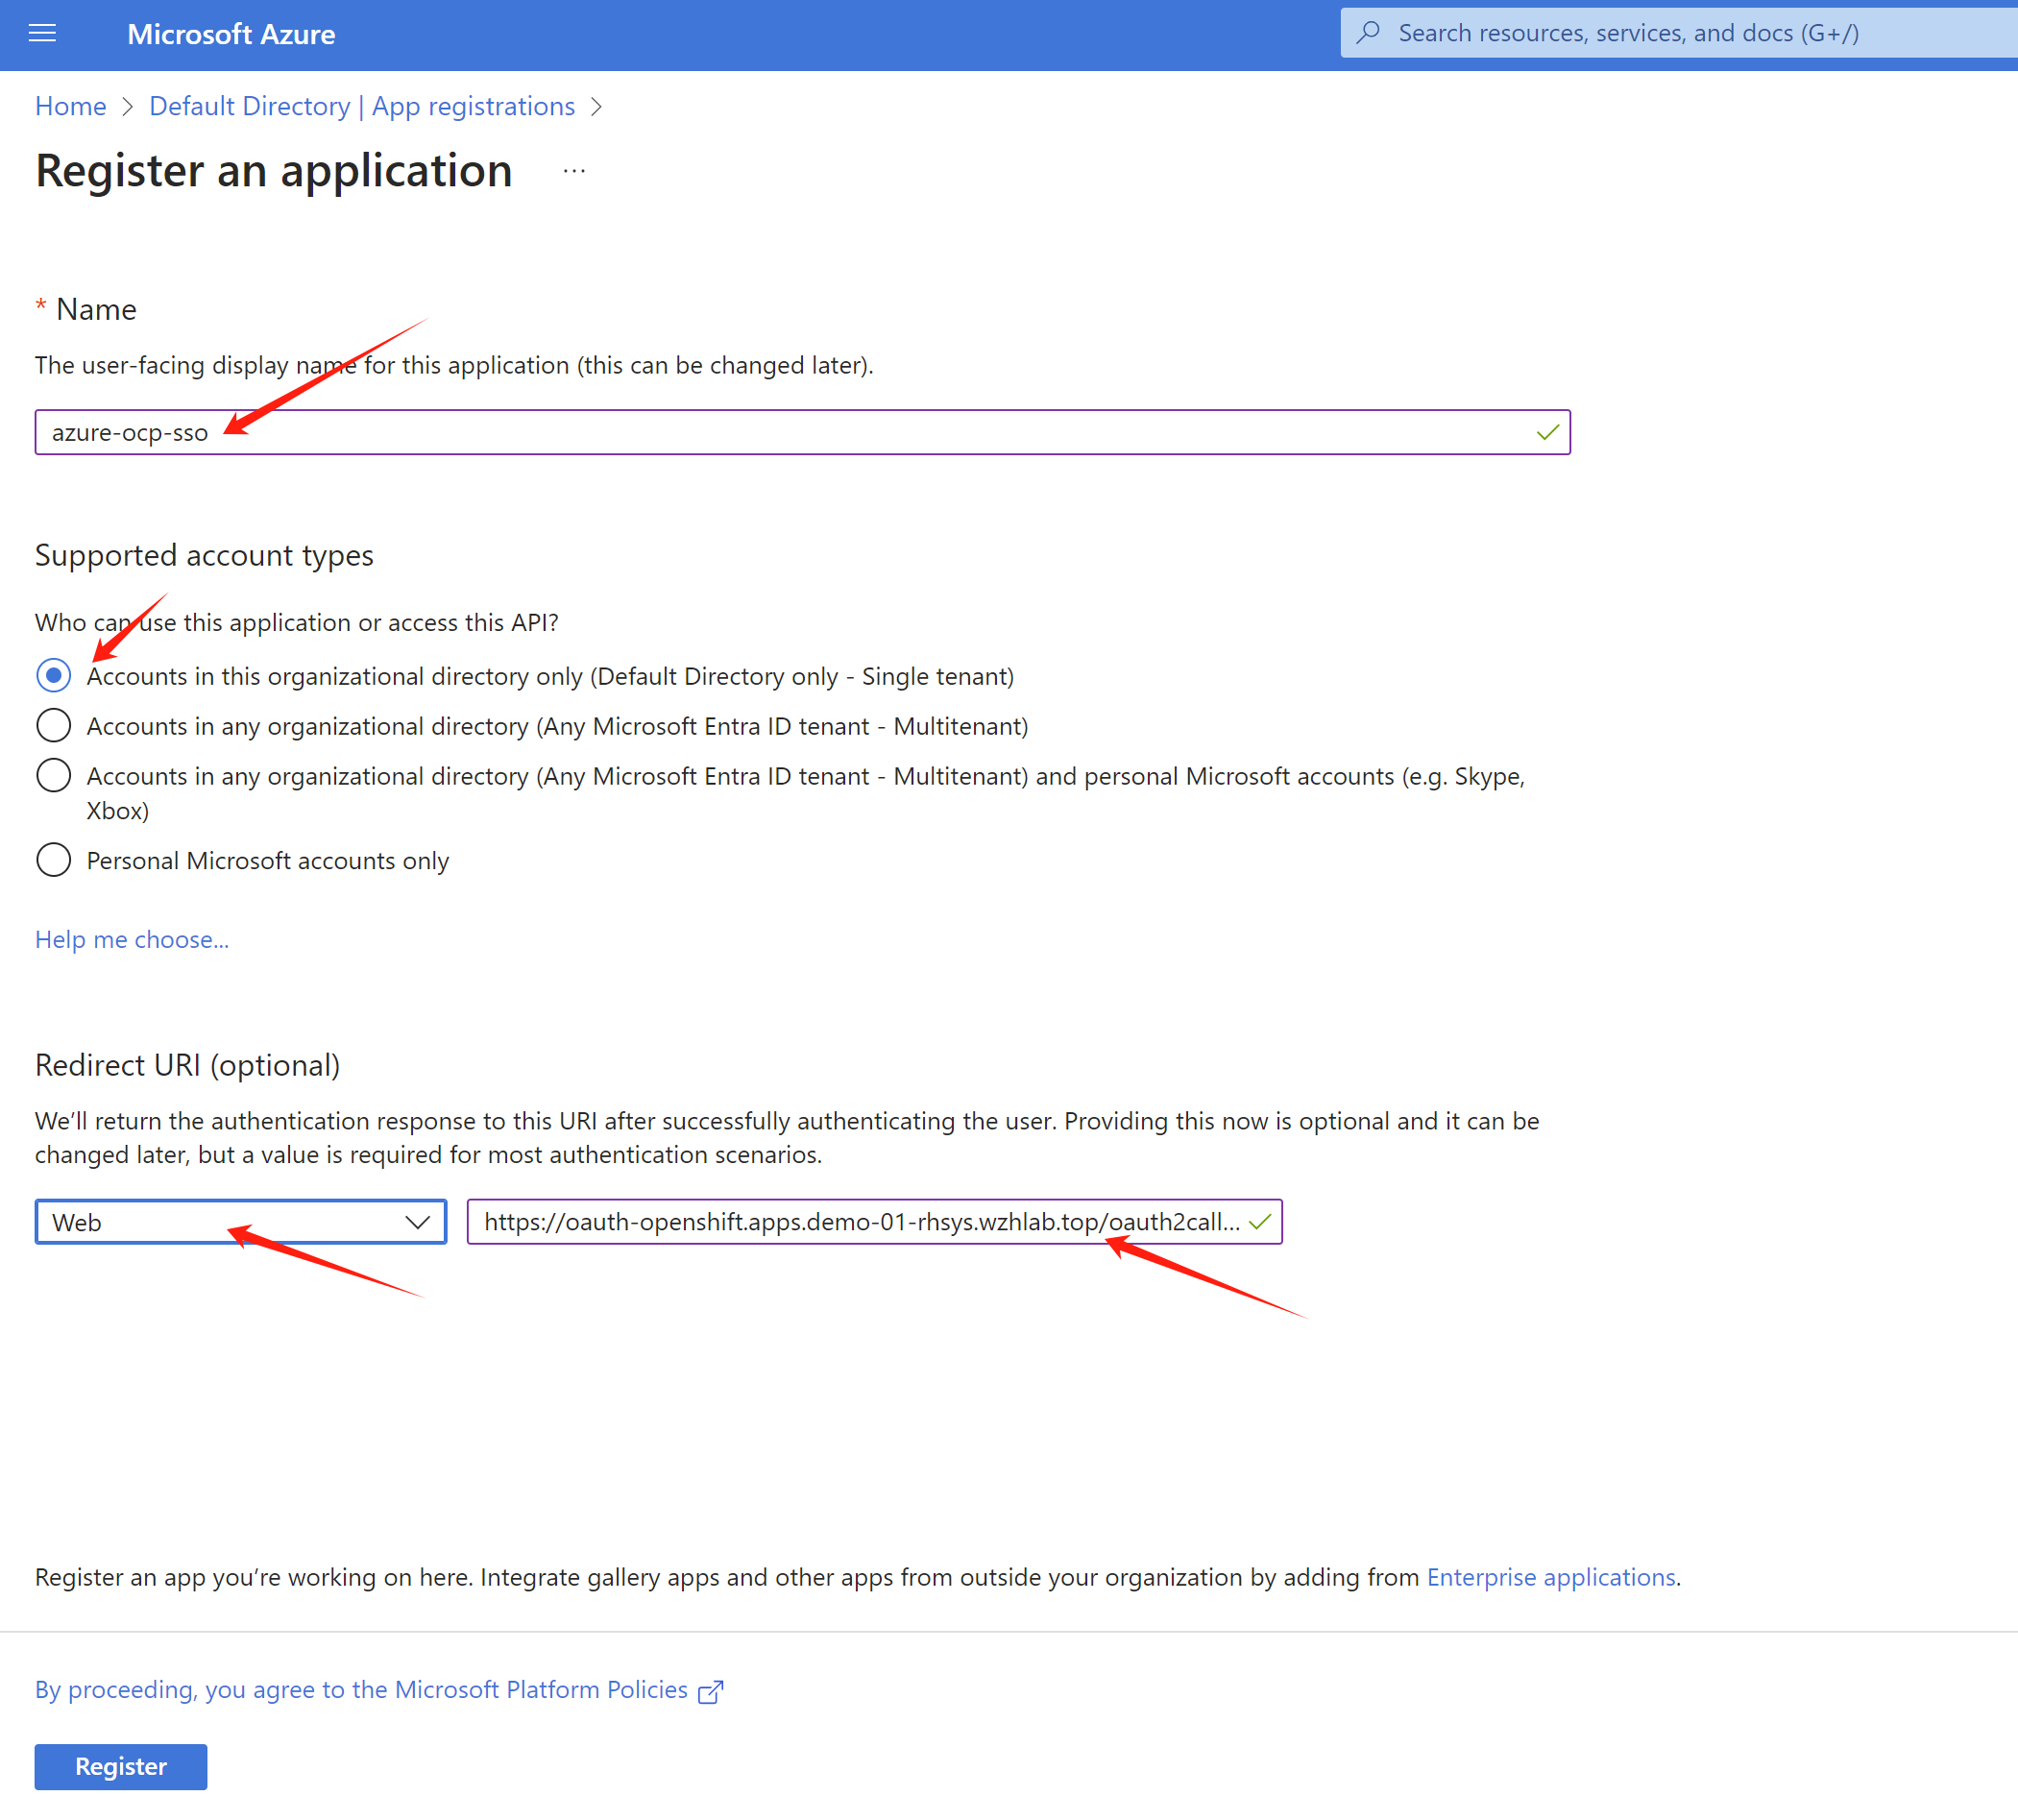
Task: Open the hamburger portal menu
Action: pyautogui.click(x=42, y=34)
